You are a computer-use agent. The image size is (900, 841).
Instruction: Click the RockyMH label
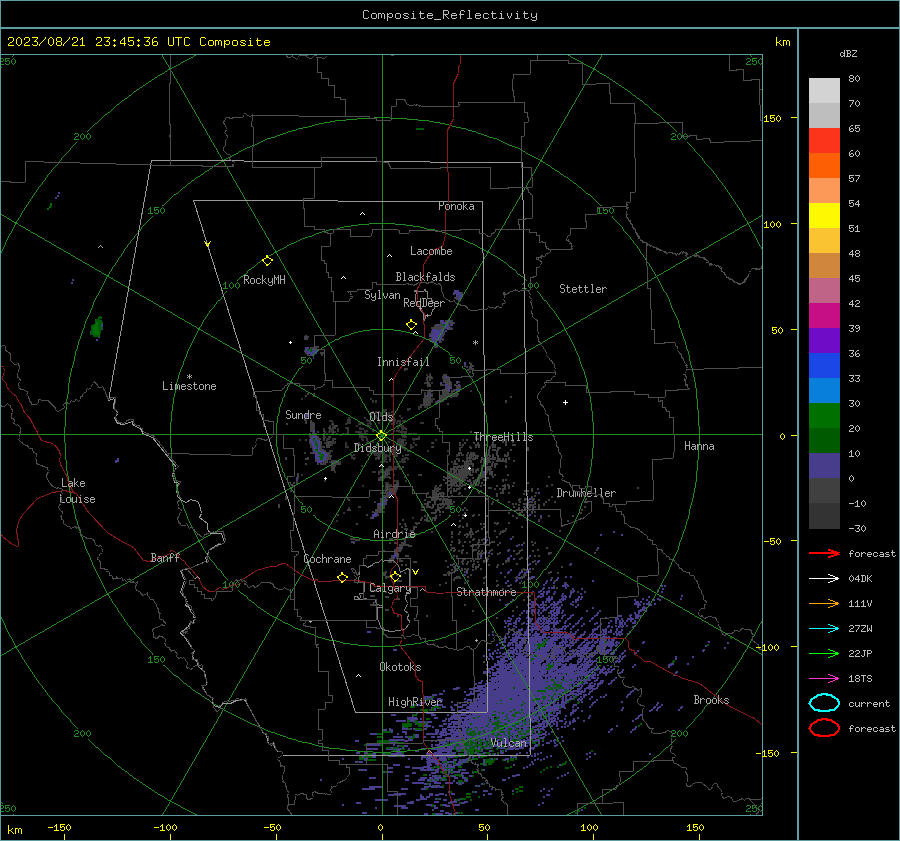pyautogui.click(x=264, y=280)
